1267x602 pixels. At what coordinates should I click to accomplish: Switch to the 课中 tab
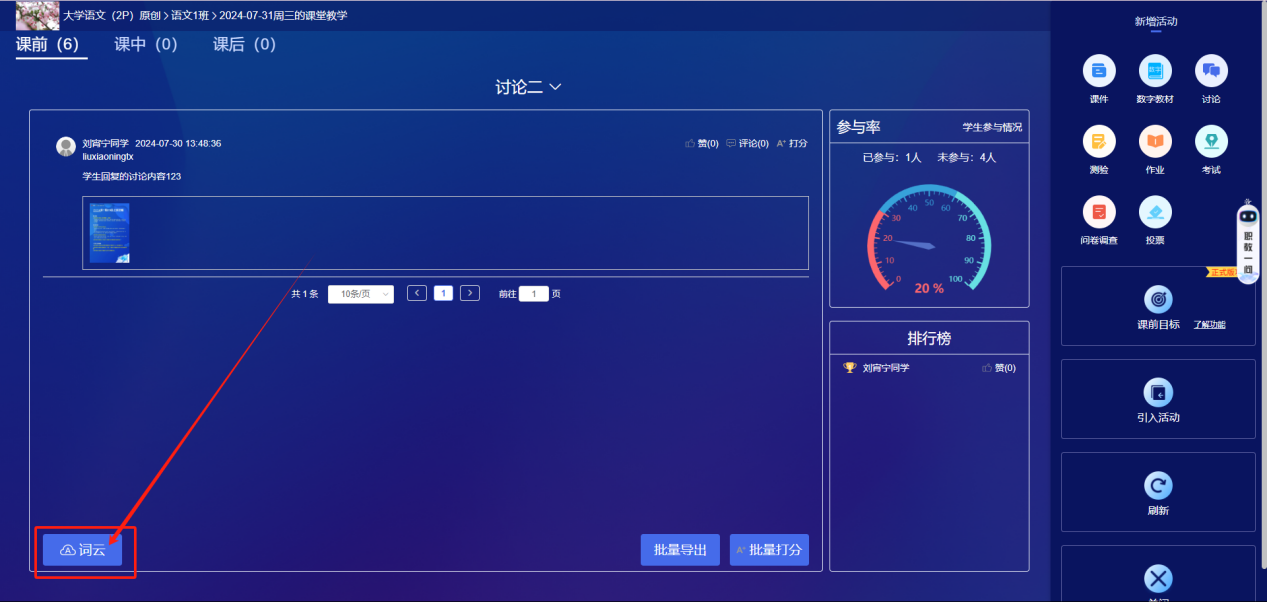pyautogui.click(x=146, y=44)
